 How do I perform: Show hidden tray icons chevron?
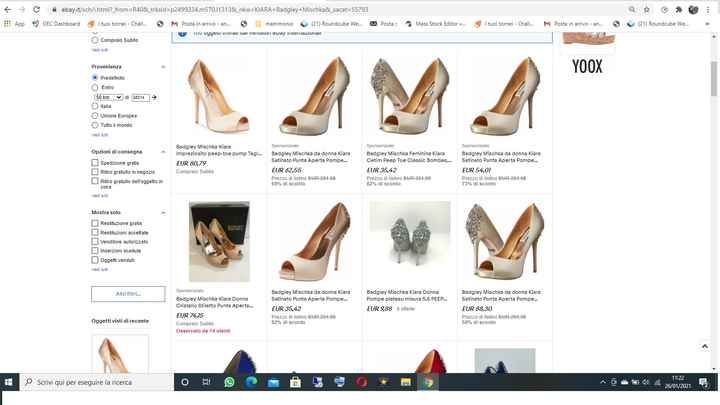click(603, 382)
